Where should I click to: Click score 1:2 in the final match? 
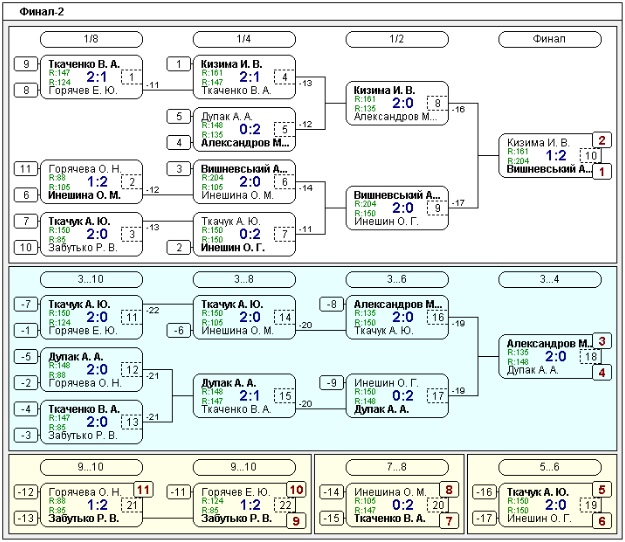point(556,155)
